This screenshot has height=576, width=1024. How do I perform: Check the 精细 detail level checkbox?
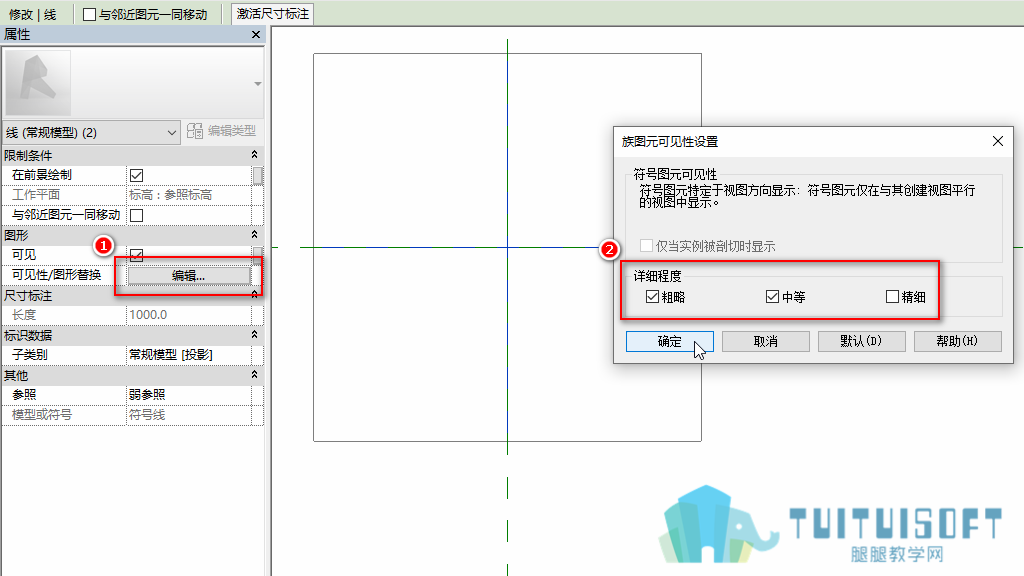click(893, 296)
